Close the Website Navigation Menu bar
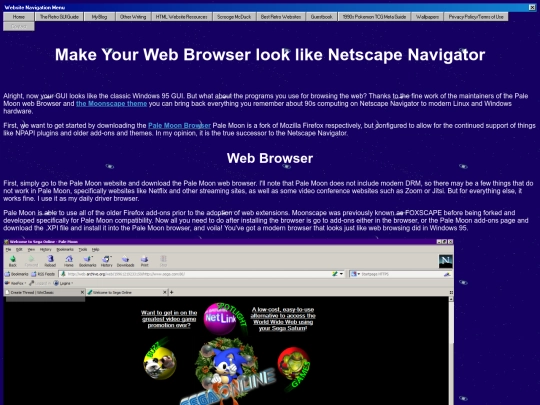The width and height of the screenshot is (540, 405). coord(532,7)
